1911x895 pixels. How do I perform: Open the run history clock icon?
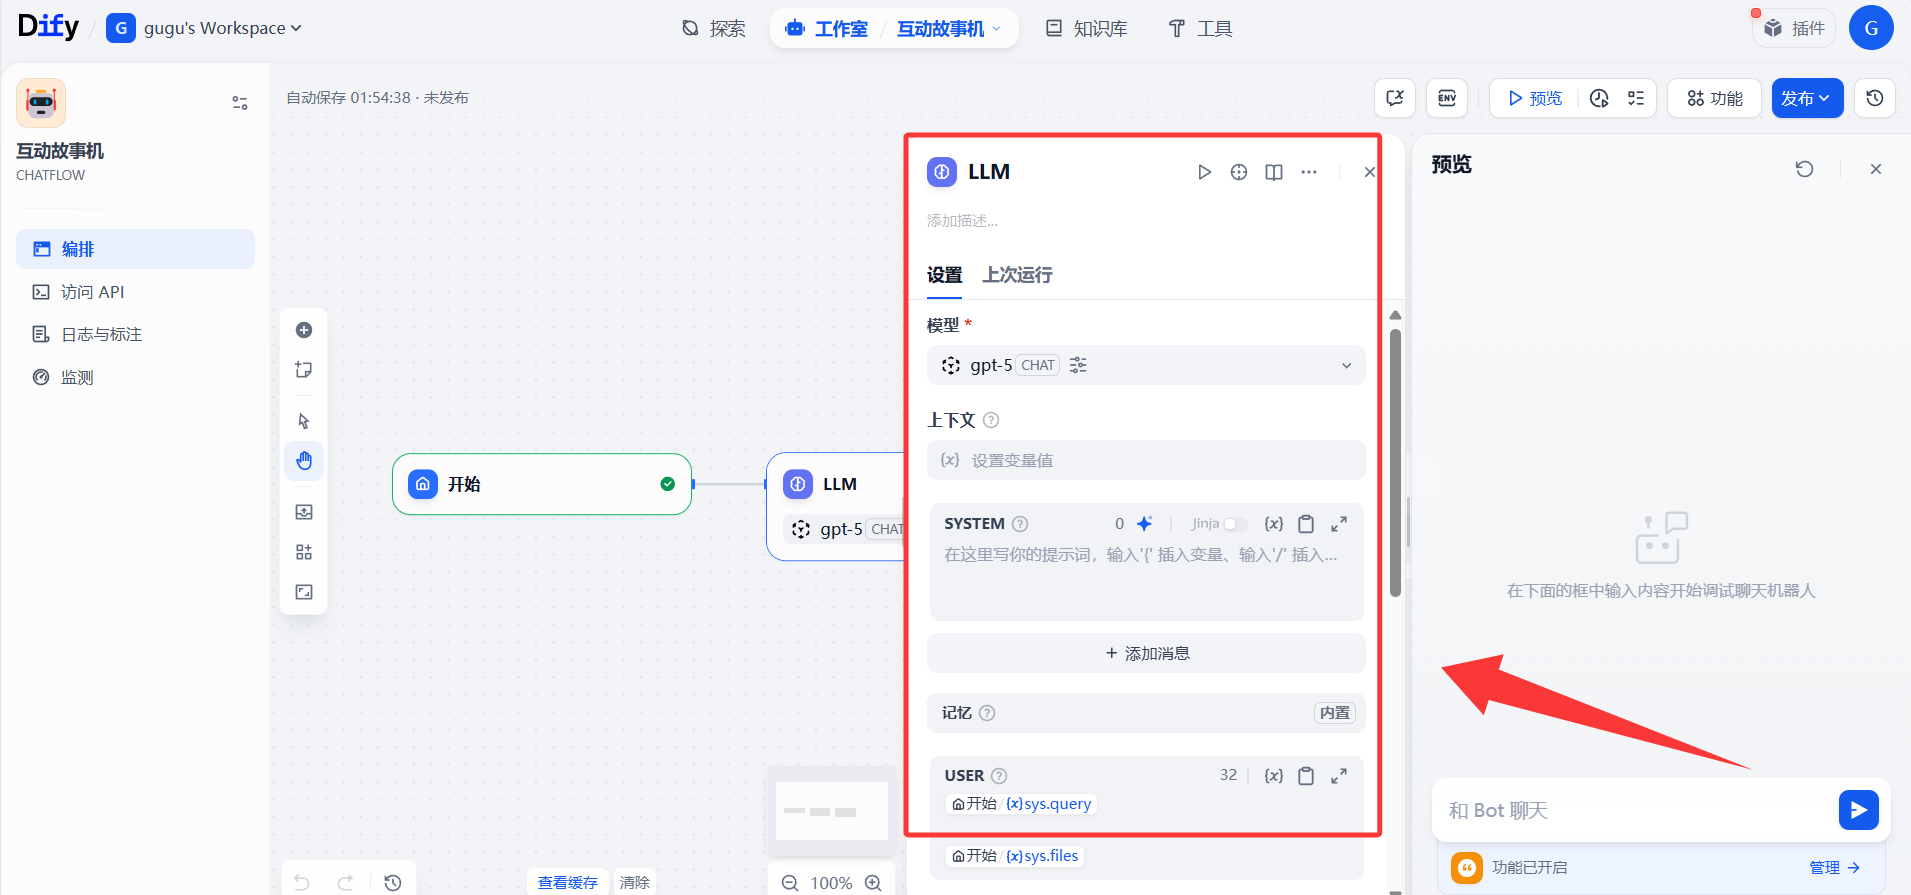point(1599,98)
